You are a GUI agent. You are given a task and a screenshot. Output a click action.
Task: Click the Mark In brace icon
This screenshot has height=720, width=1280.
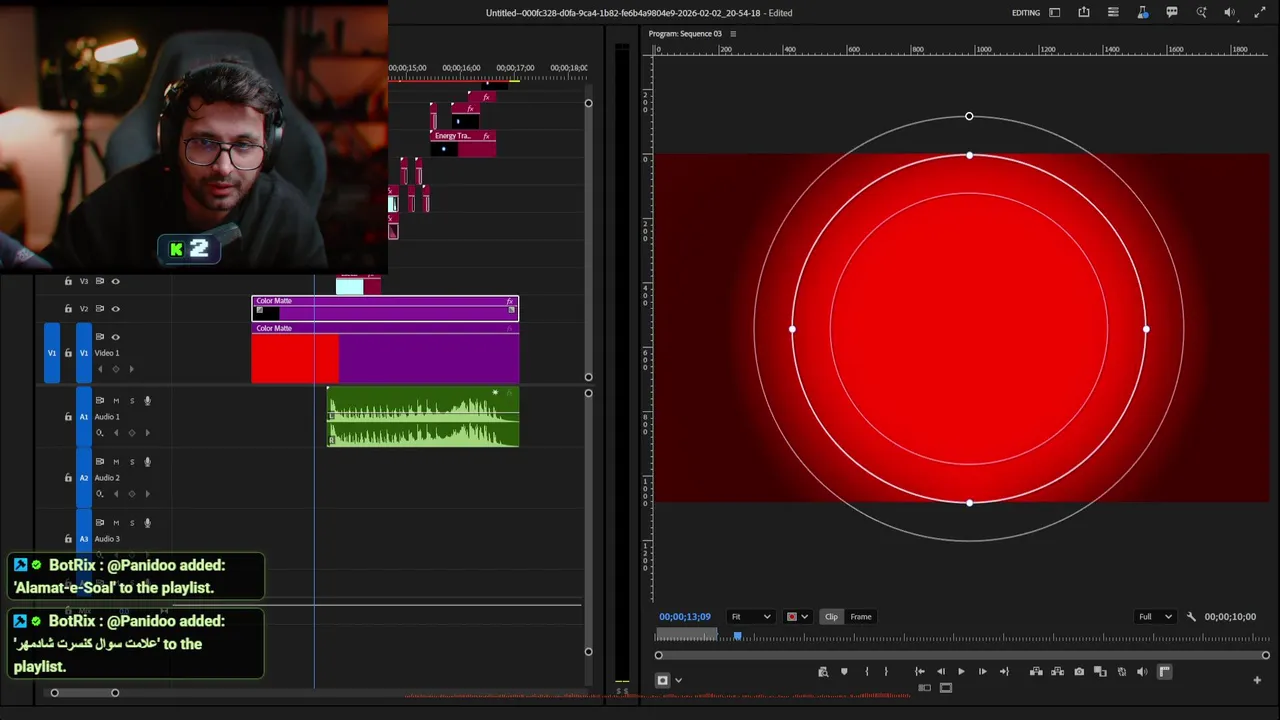click(x=866, y=672)
